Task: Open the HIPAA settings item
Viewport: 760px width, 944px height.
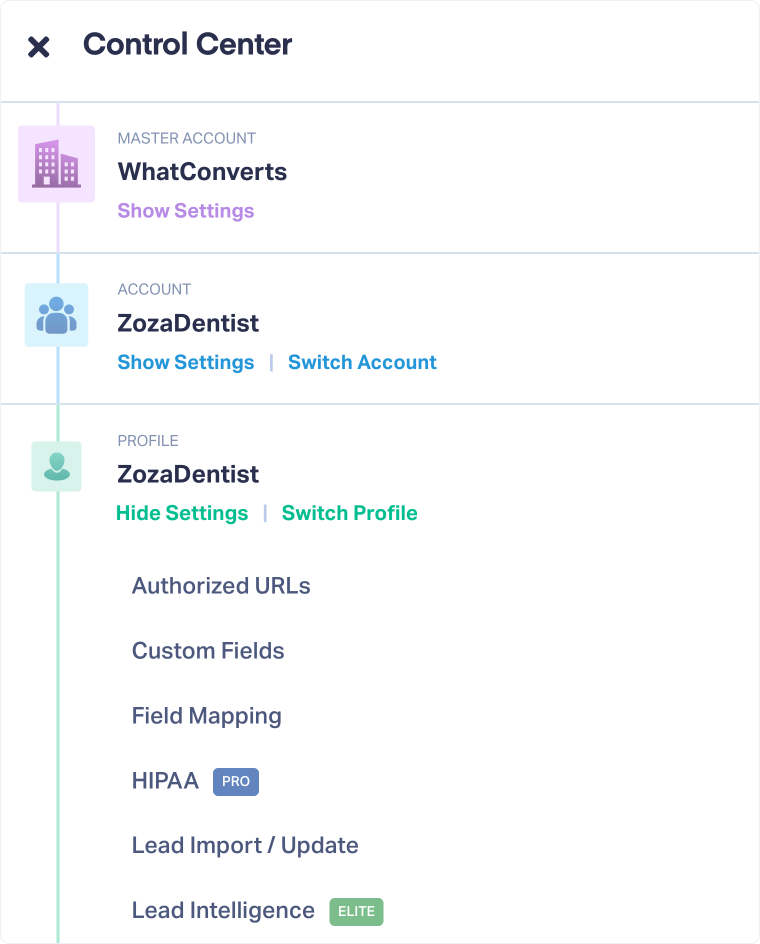Action: [165, 781]
